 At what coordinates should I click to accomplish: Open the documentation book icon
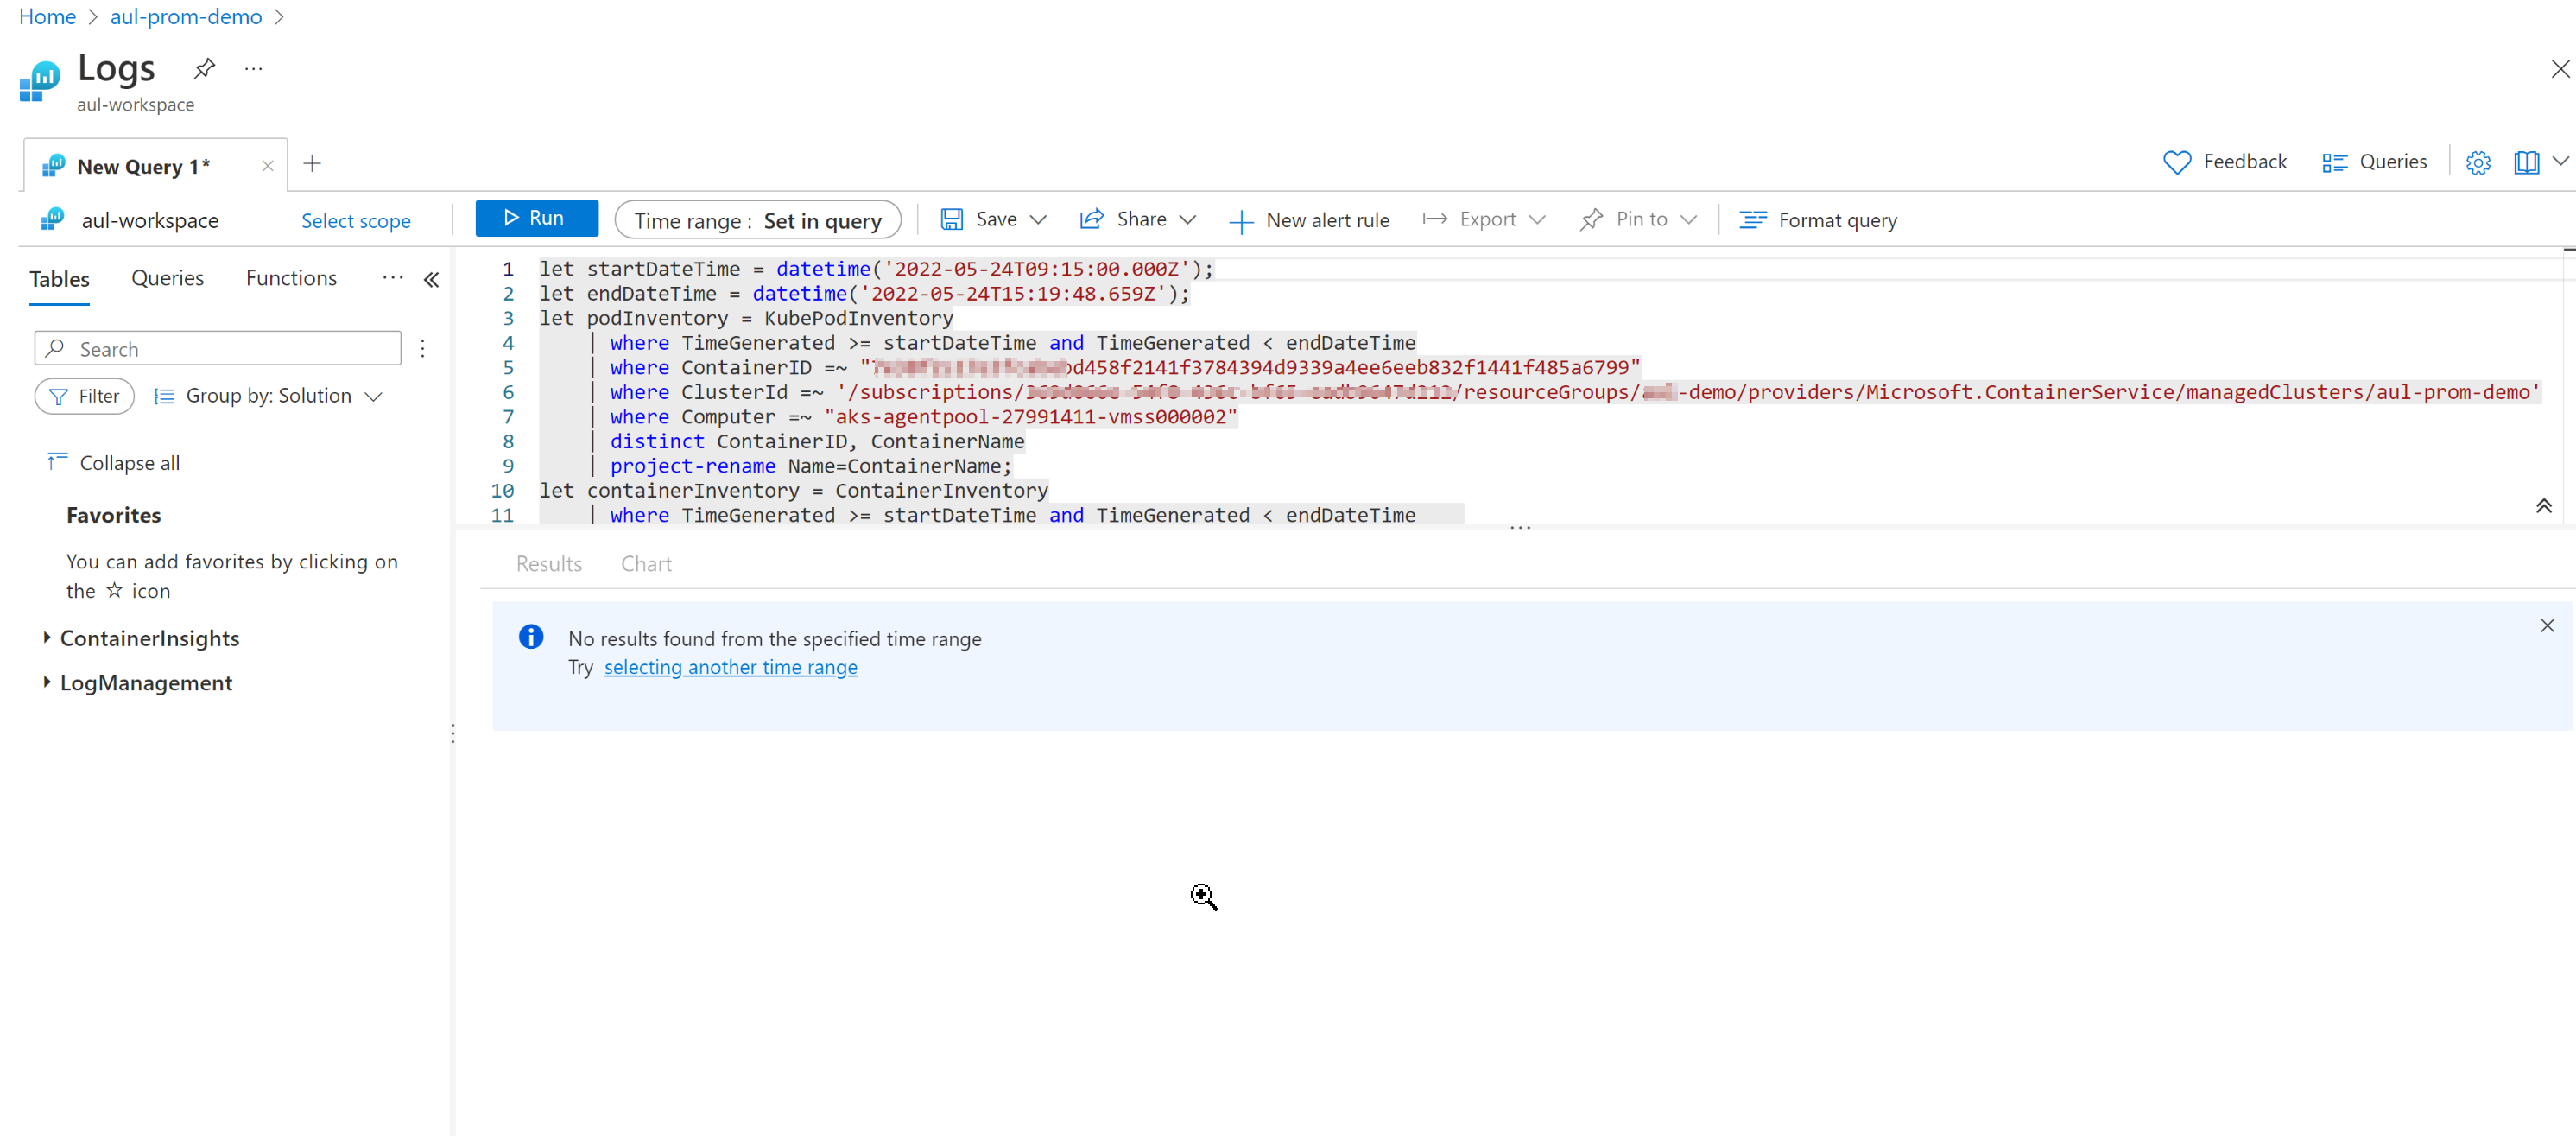click(x=2525, y=162)
